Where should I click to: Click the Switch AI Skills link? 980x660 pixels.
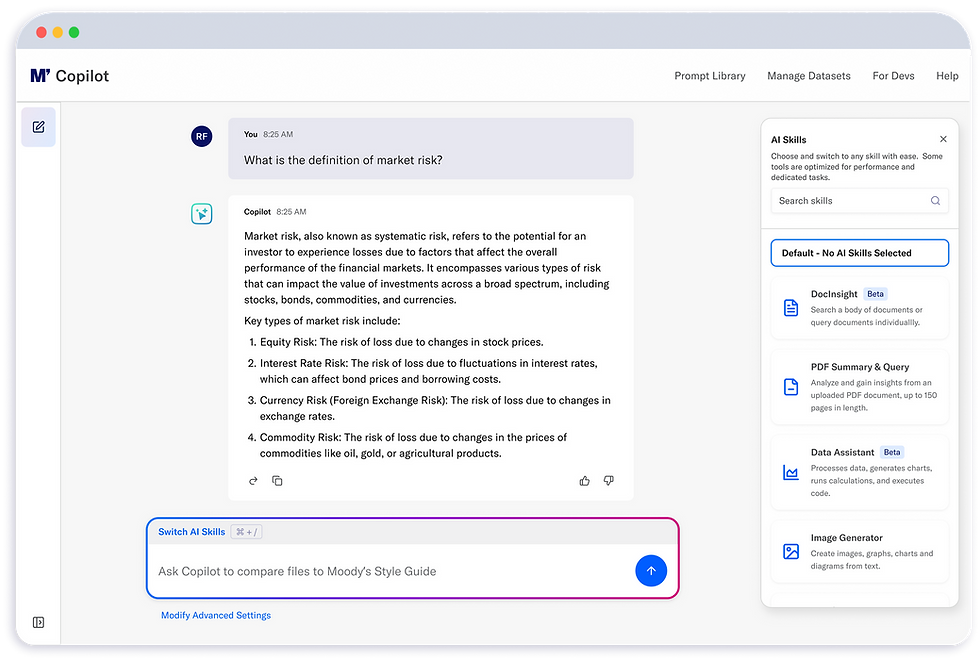(x=191, y=532)
